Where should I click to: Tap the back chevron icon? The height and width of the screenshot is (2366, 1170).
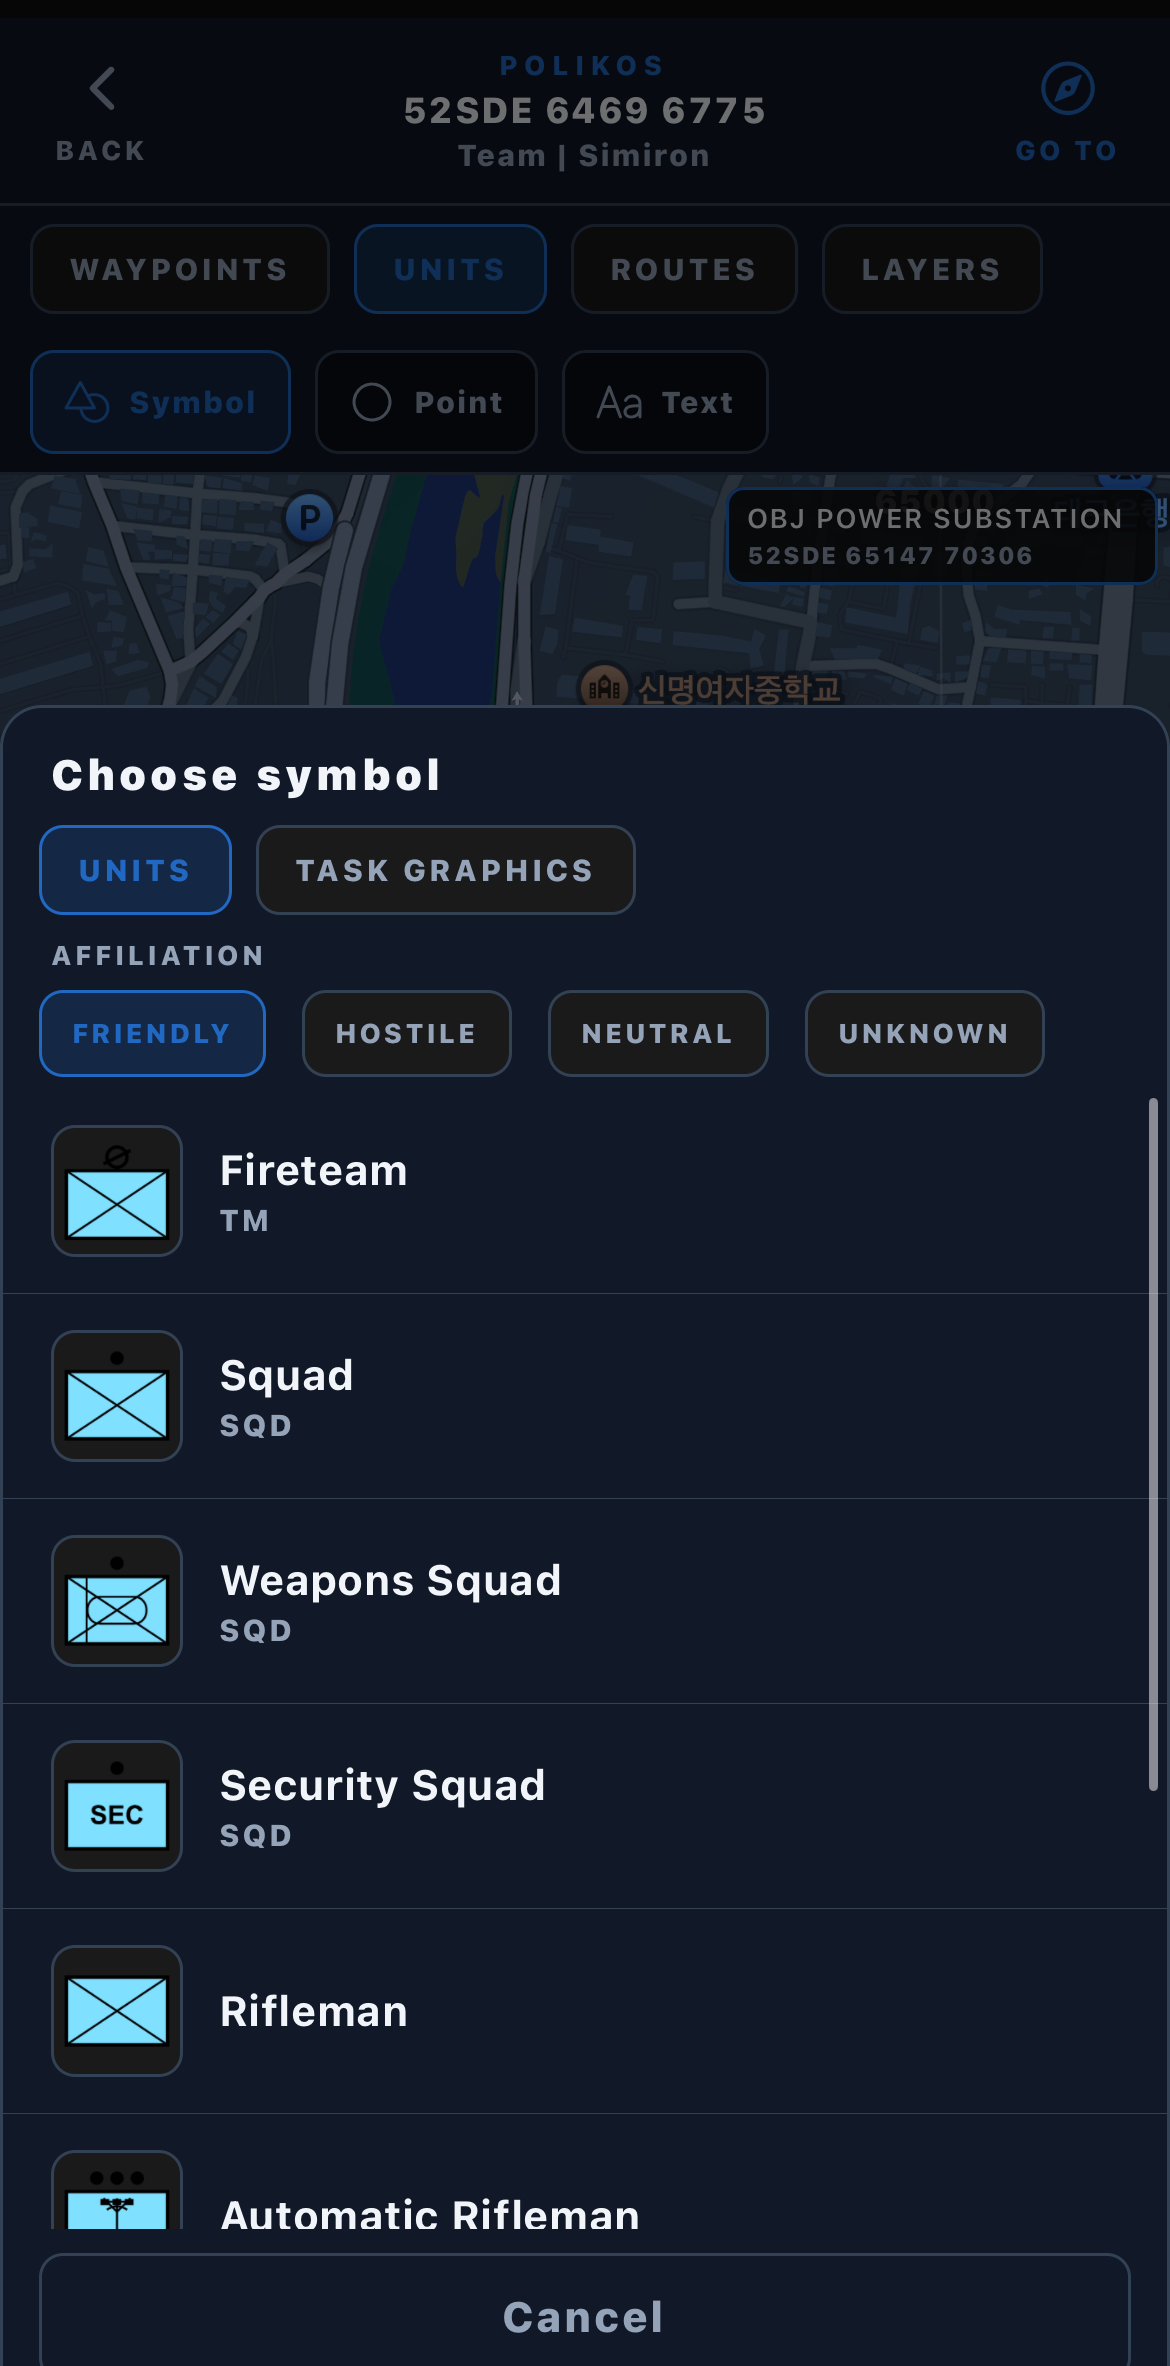coord(102,89)
